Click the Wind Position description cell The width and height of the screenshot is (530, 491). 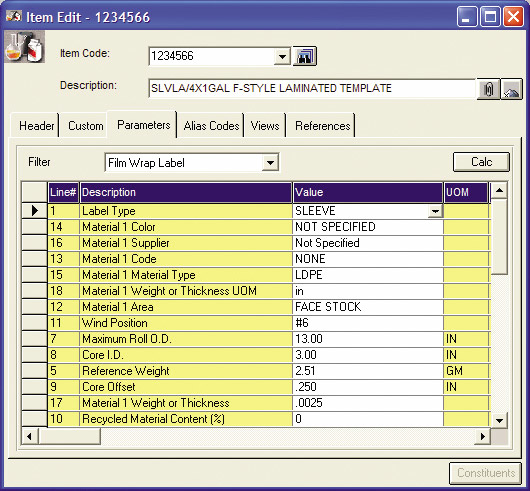186,323
